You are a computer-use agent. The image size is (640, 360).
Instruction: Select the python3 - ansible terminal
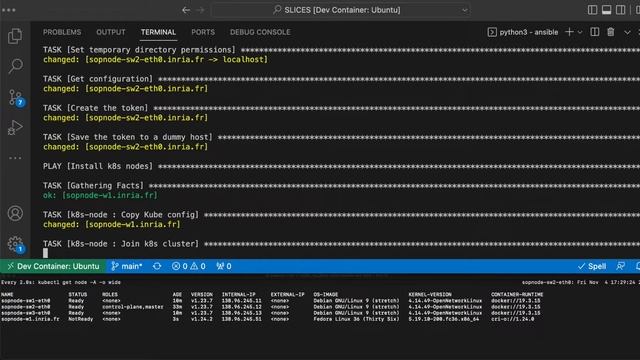523,32
